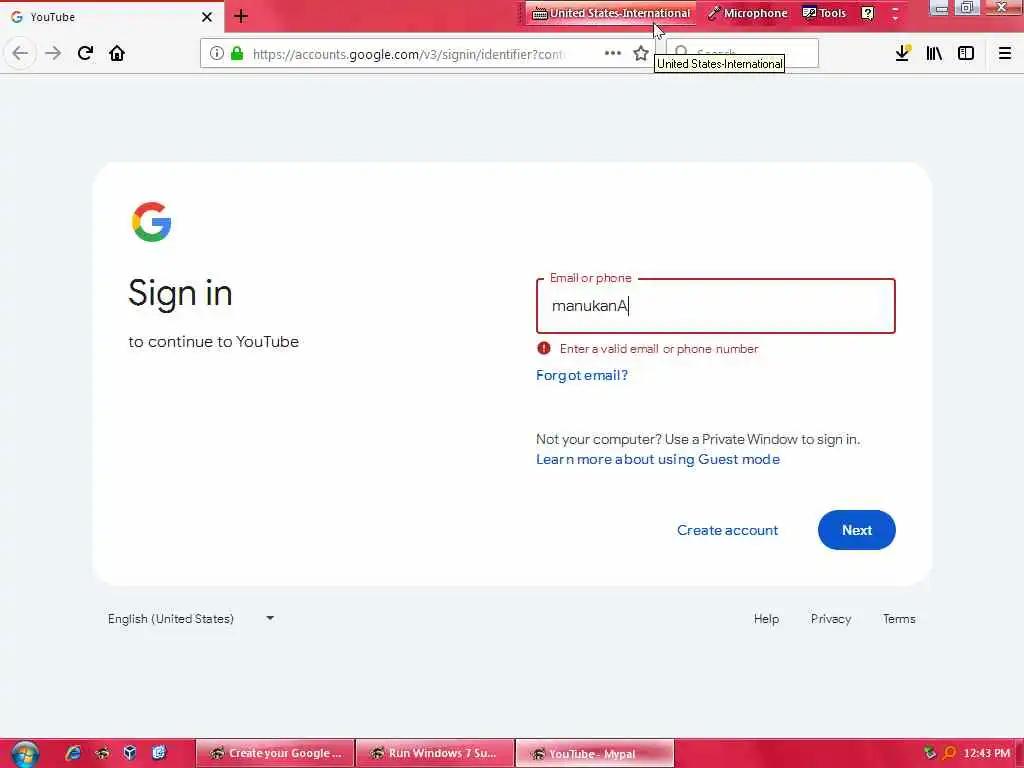Open Learn more about using Guest mode
Screen dimensions: 1024x768
pos(658,459)
